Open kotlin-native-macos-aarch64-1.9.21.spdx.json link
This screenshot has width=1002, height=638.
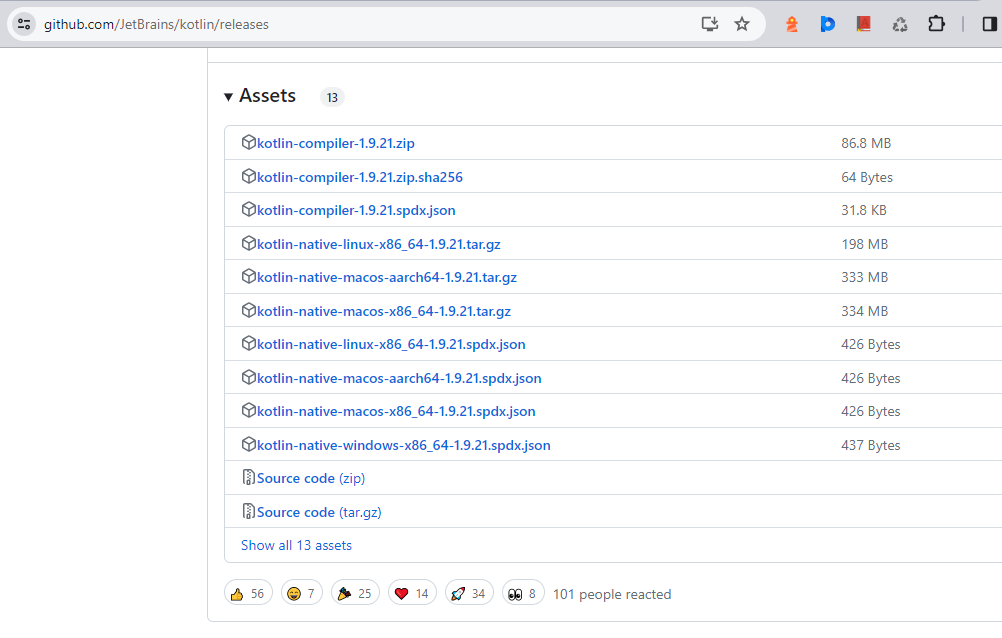coord(399,378)
